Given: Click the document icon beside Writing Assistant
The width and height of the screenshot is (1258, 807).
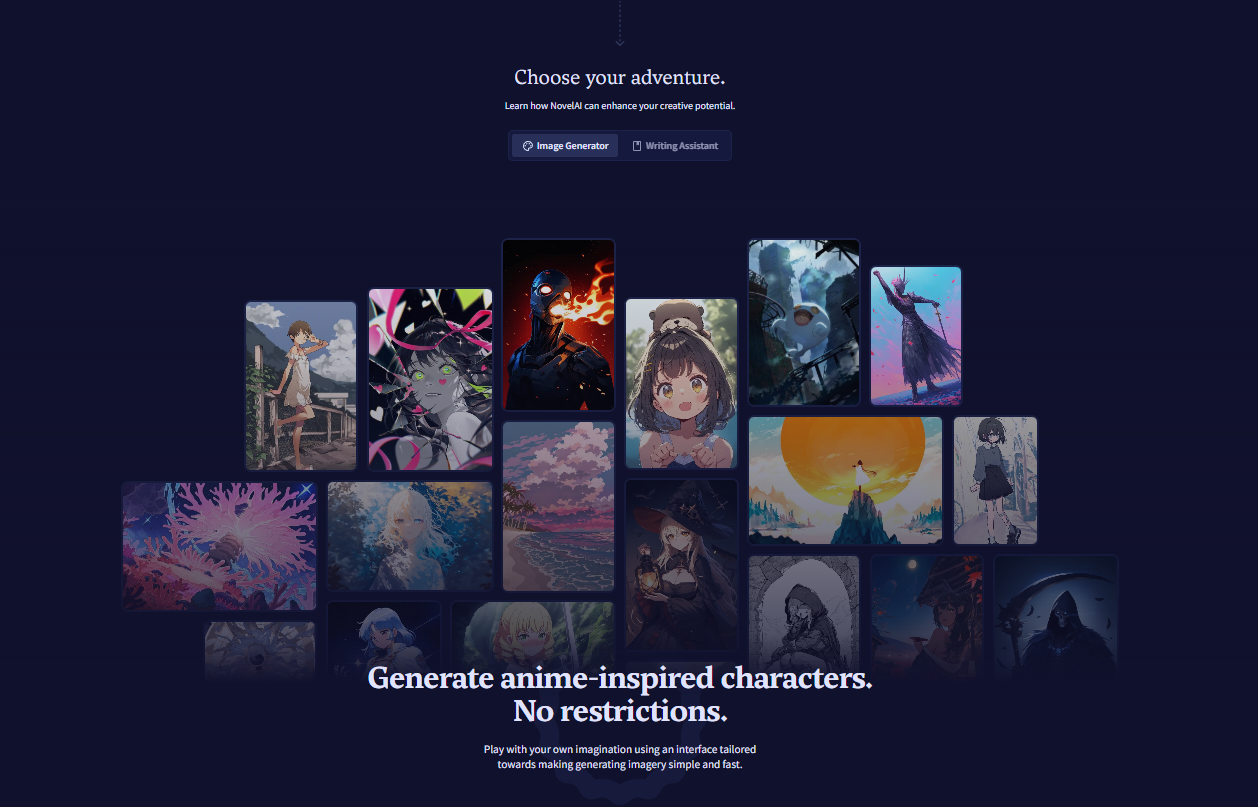Looking at the screenshot, I should pyautogui.click(x=637, y=146).
